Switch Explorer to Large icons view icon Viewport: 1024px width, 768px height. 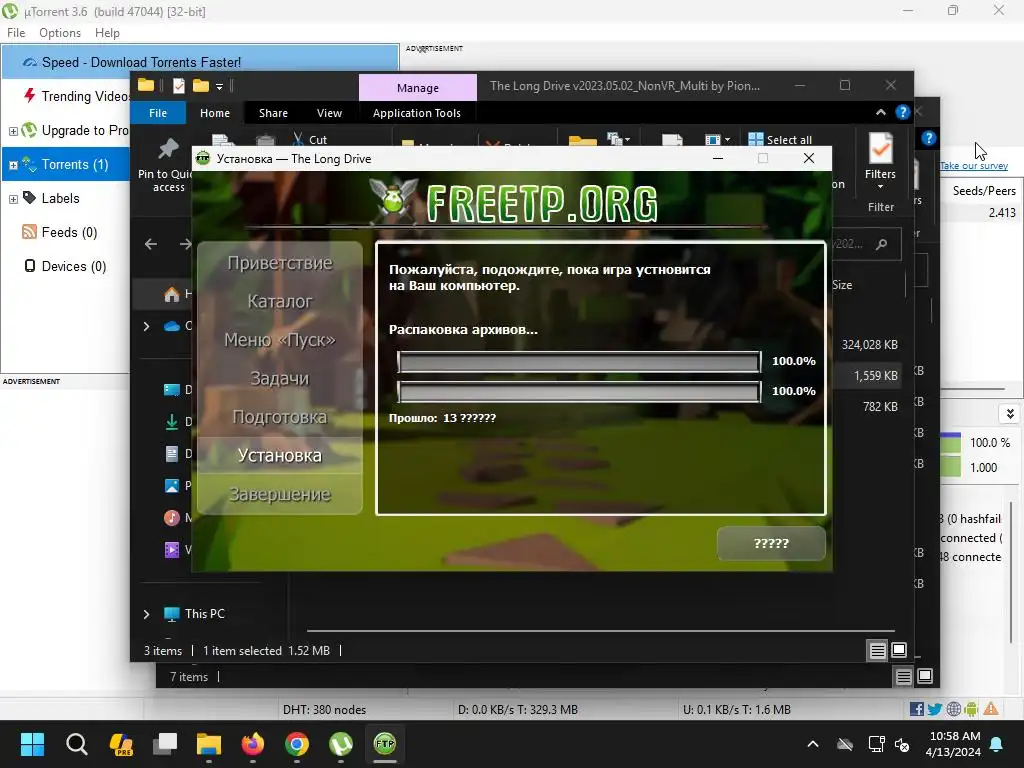899,650
